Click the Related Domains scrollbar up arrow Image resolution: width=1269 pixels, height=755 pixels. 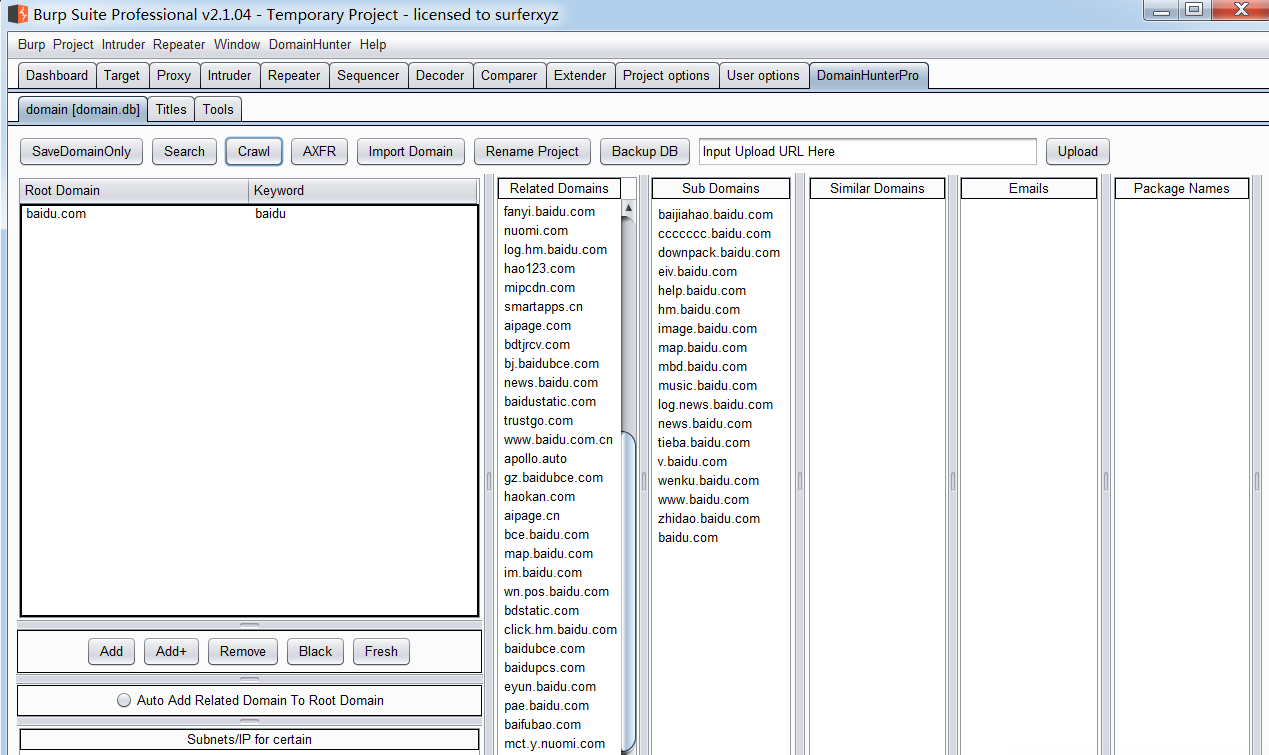coord(628,208)
